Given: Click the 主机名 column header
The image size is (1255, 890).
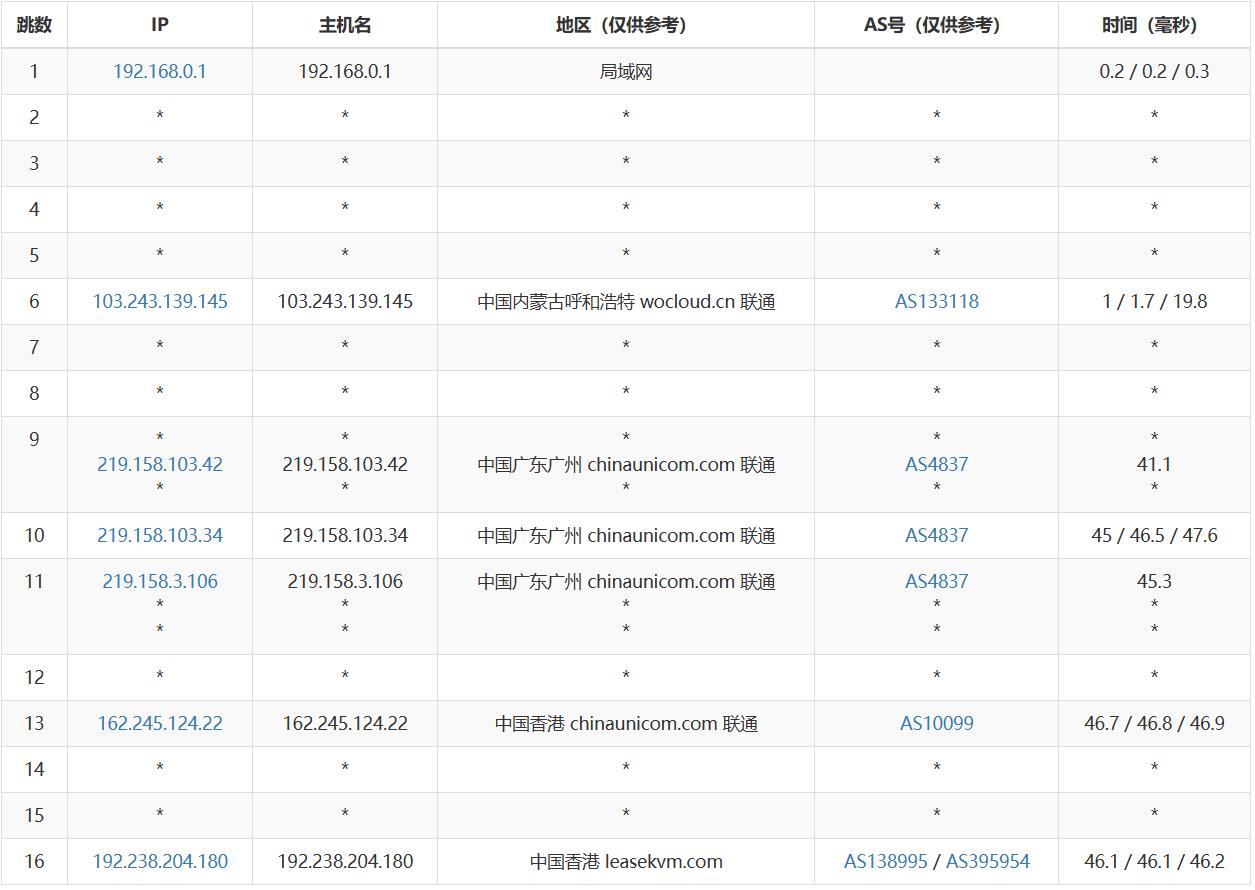Looking at the screenshot, I should 345,25.
